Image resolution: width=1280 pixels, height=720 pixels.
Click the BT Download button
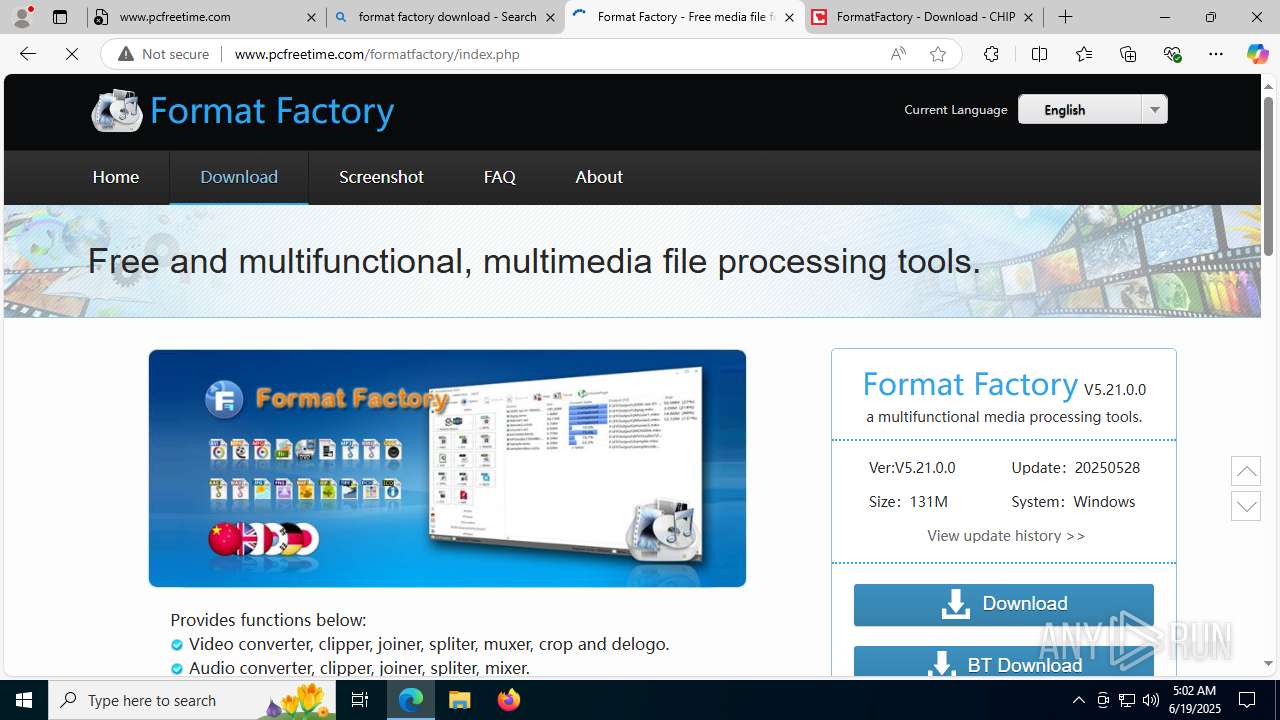pyautogui.click(x=1004, y=661)
